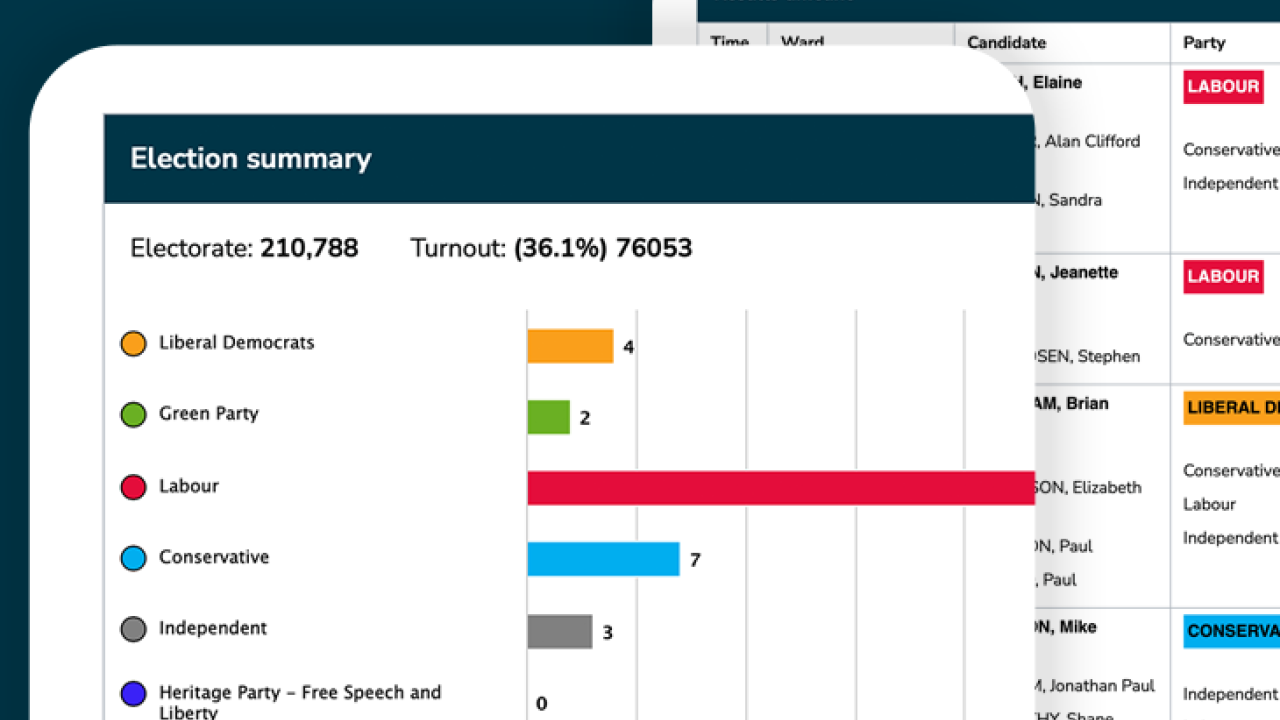This screenshot has width=1280, height=720.
Task: Click the Green Party legend circle icon
Action: pyautogui.click(x=133, y=414)
